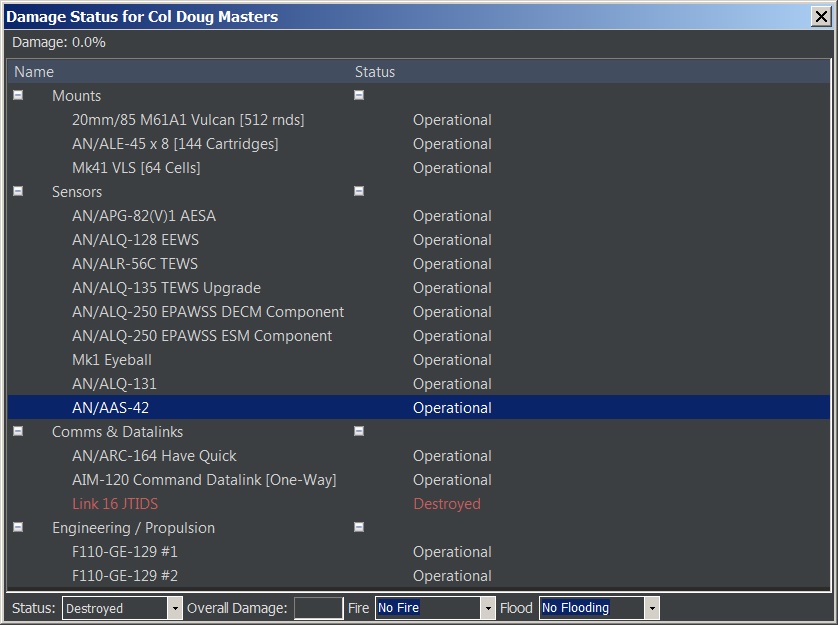Collapse Status column expander for Mounts row
The height and width of the screenshot is (625, 838).
click(x=359, y=95)
